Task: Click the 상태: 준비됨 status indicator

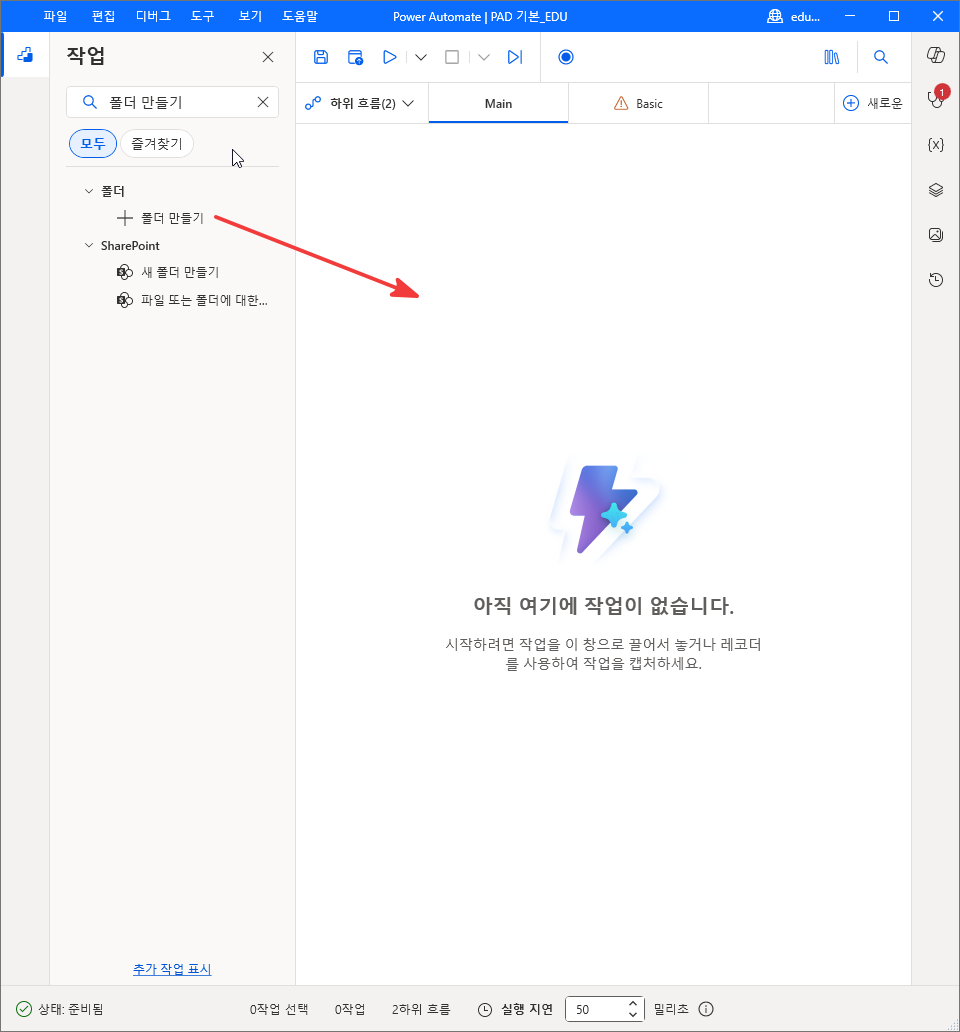Action: pyautogui.click(x=59, y=1009)
